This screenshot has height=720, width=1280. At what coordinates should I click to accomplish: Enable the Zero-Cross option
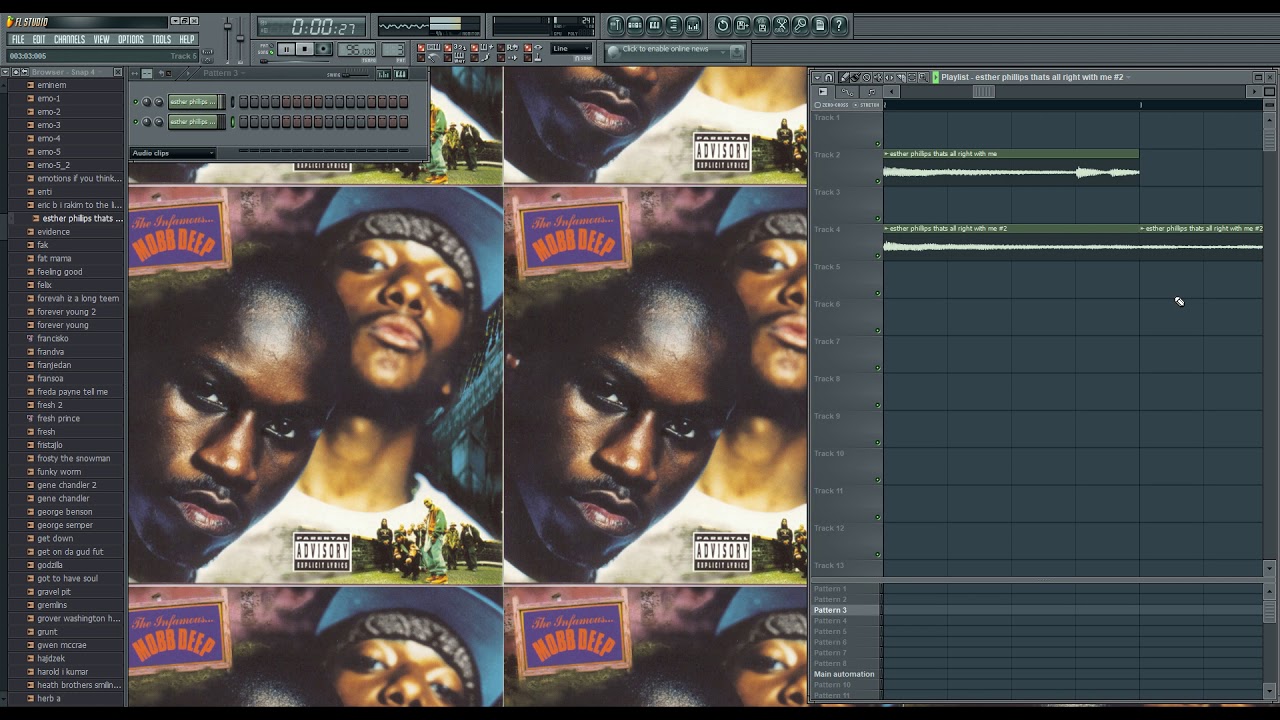pos(831,105)
